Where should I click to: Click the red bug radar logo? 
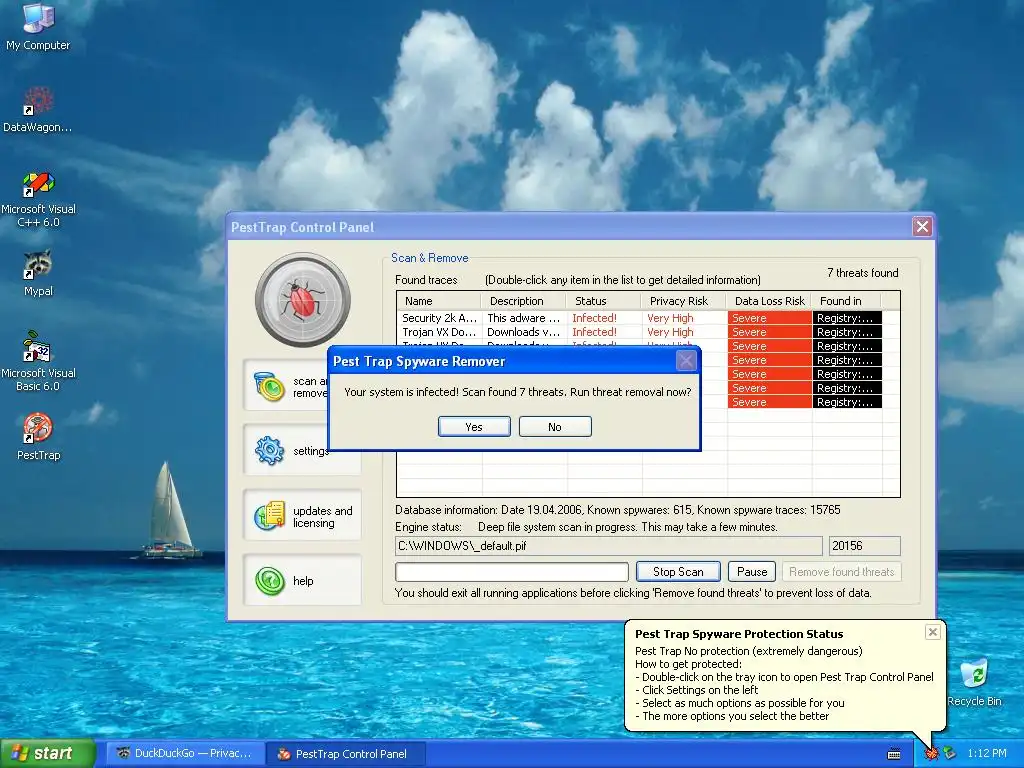(x=303, y=300)
